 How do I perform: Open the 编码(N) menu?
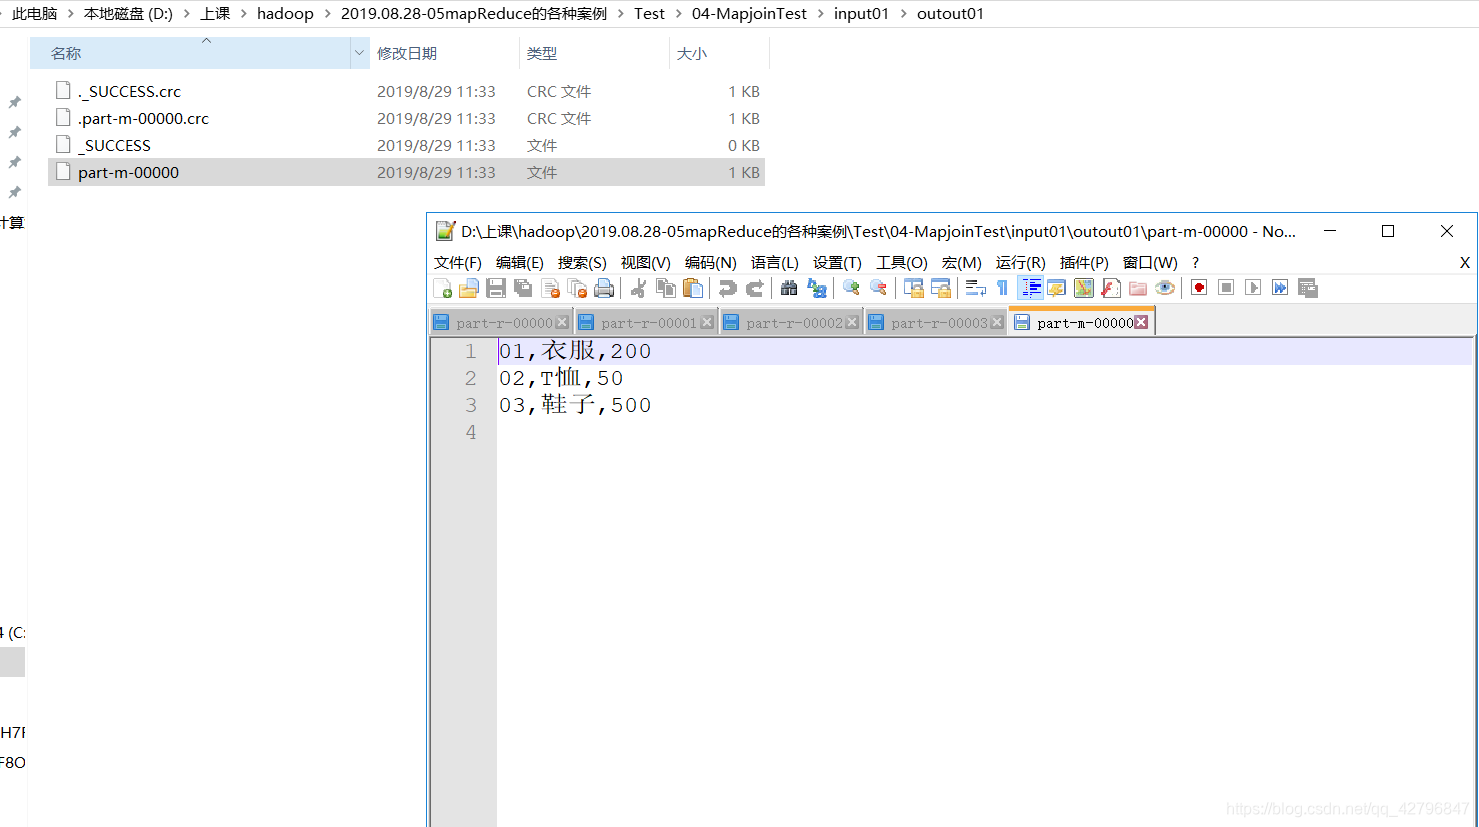(711, 262)
